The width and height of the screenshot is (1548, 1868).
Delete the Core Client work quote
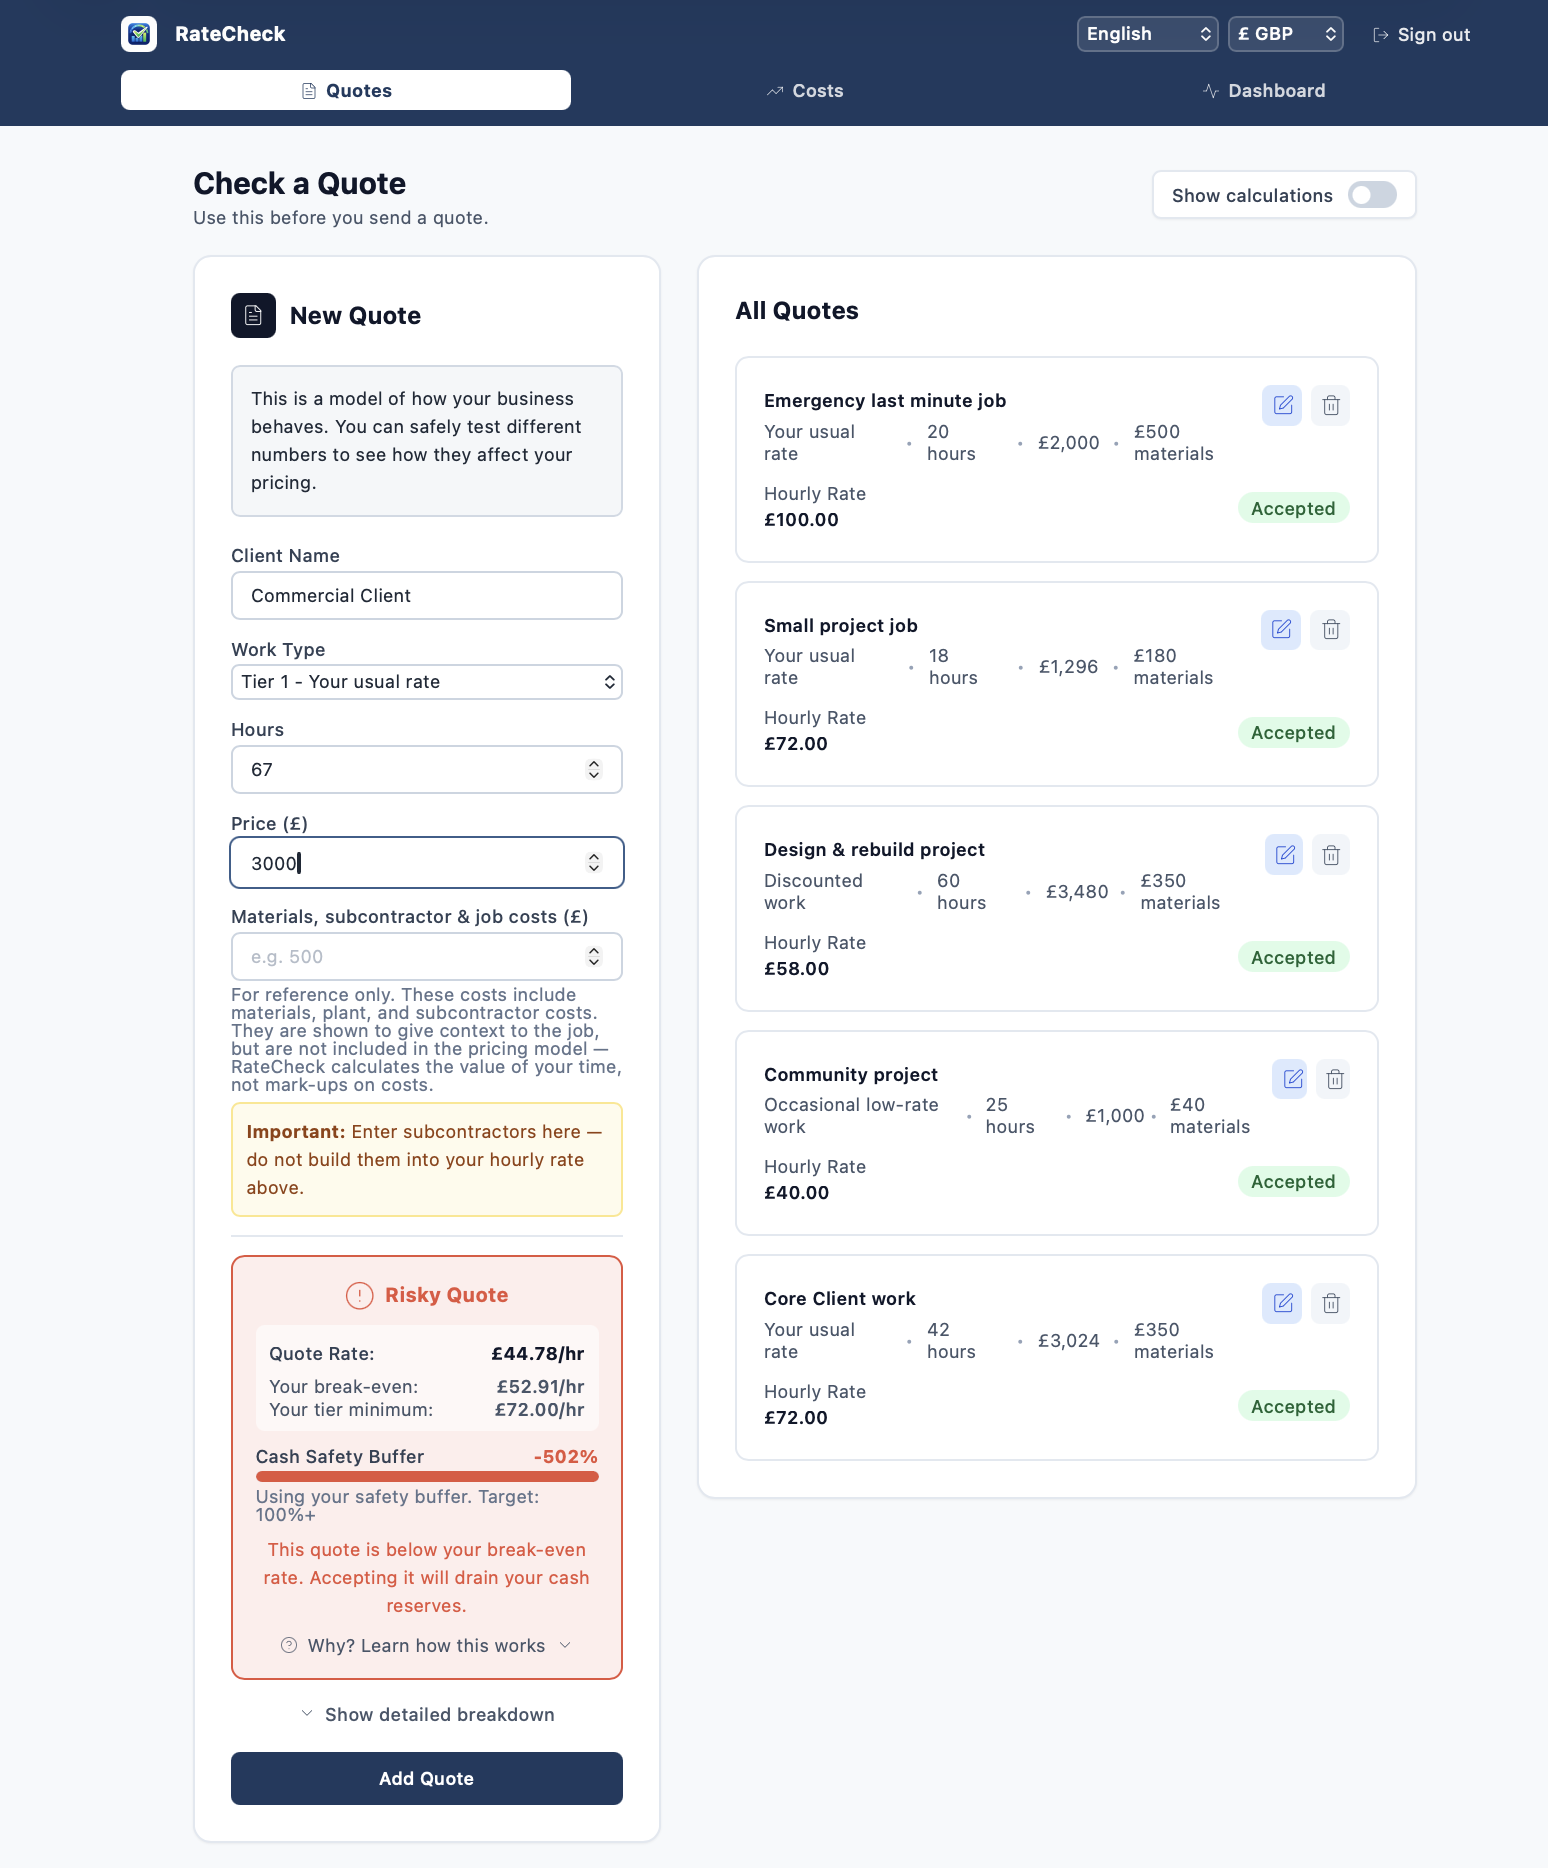pyautogui.click(x=1331, y=1303)
